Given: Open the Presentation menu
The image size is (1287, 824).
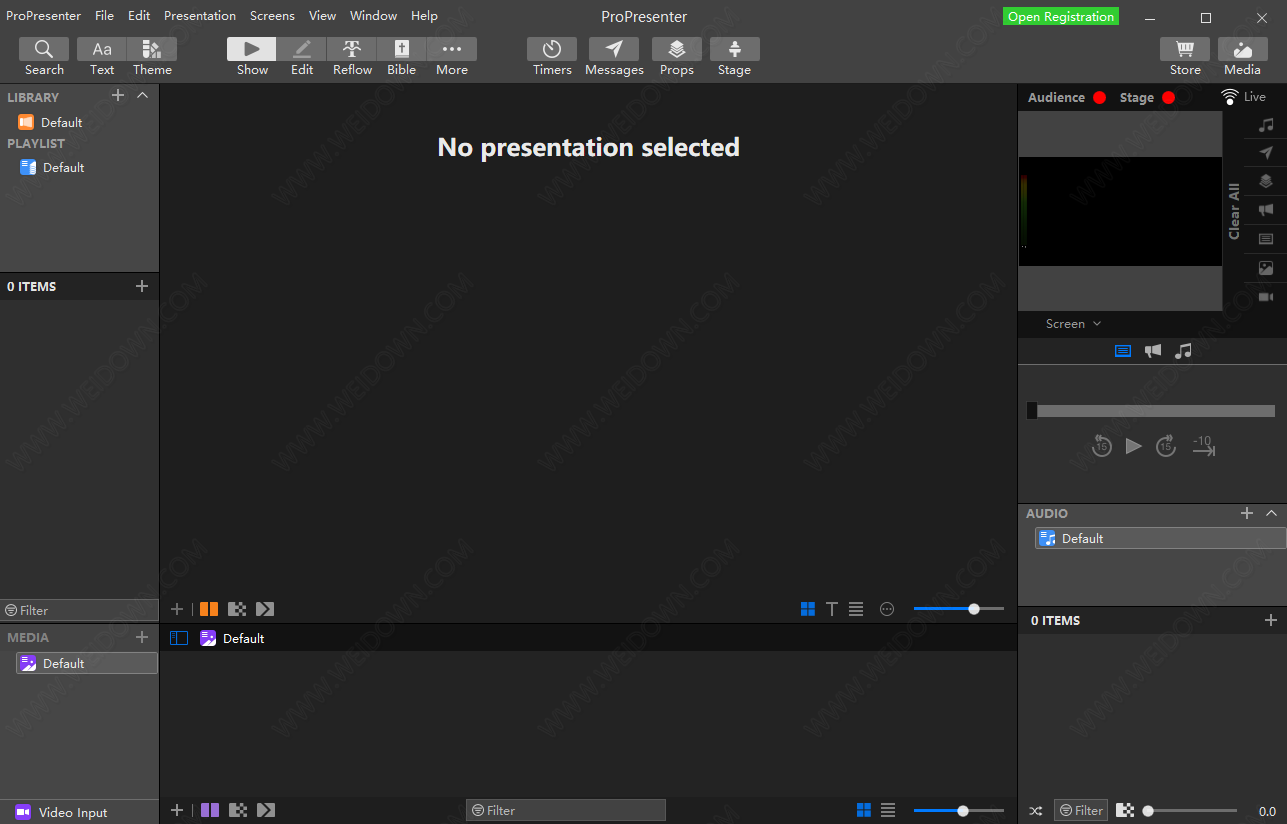Looking at the screenshot, I should click(200, 16).
